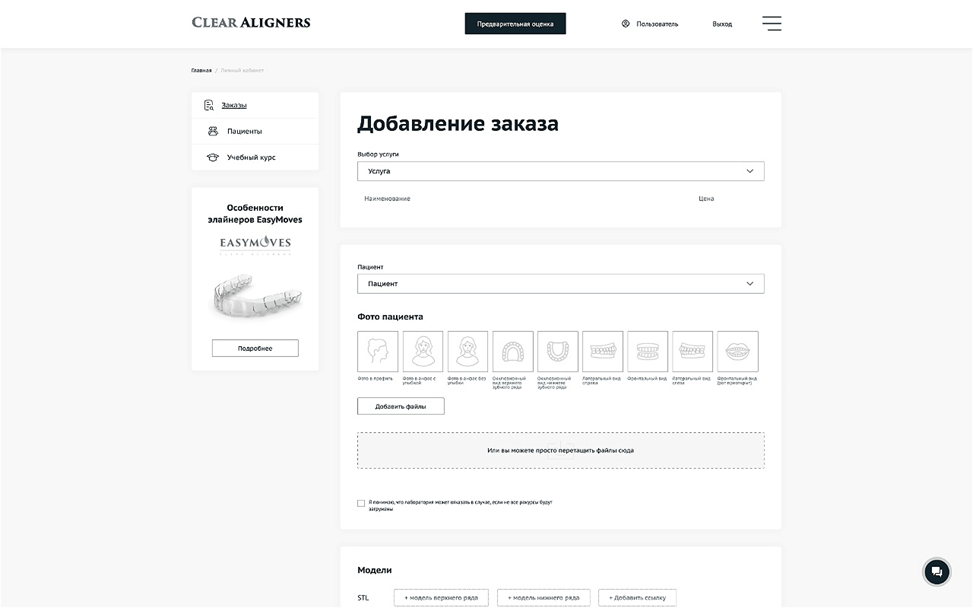
Task: Click Выход to log out
Action: [x=722, y=24]
